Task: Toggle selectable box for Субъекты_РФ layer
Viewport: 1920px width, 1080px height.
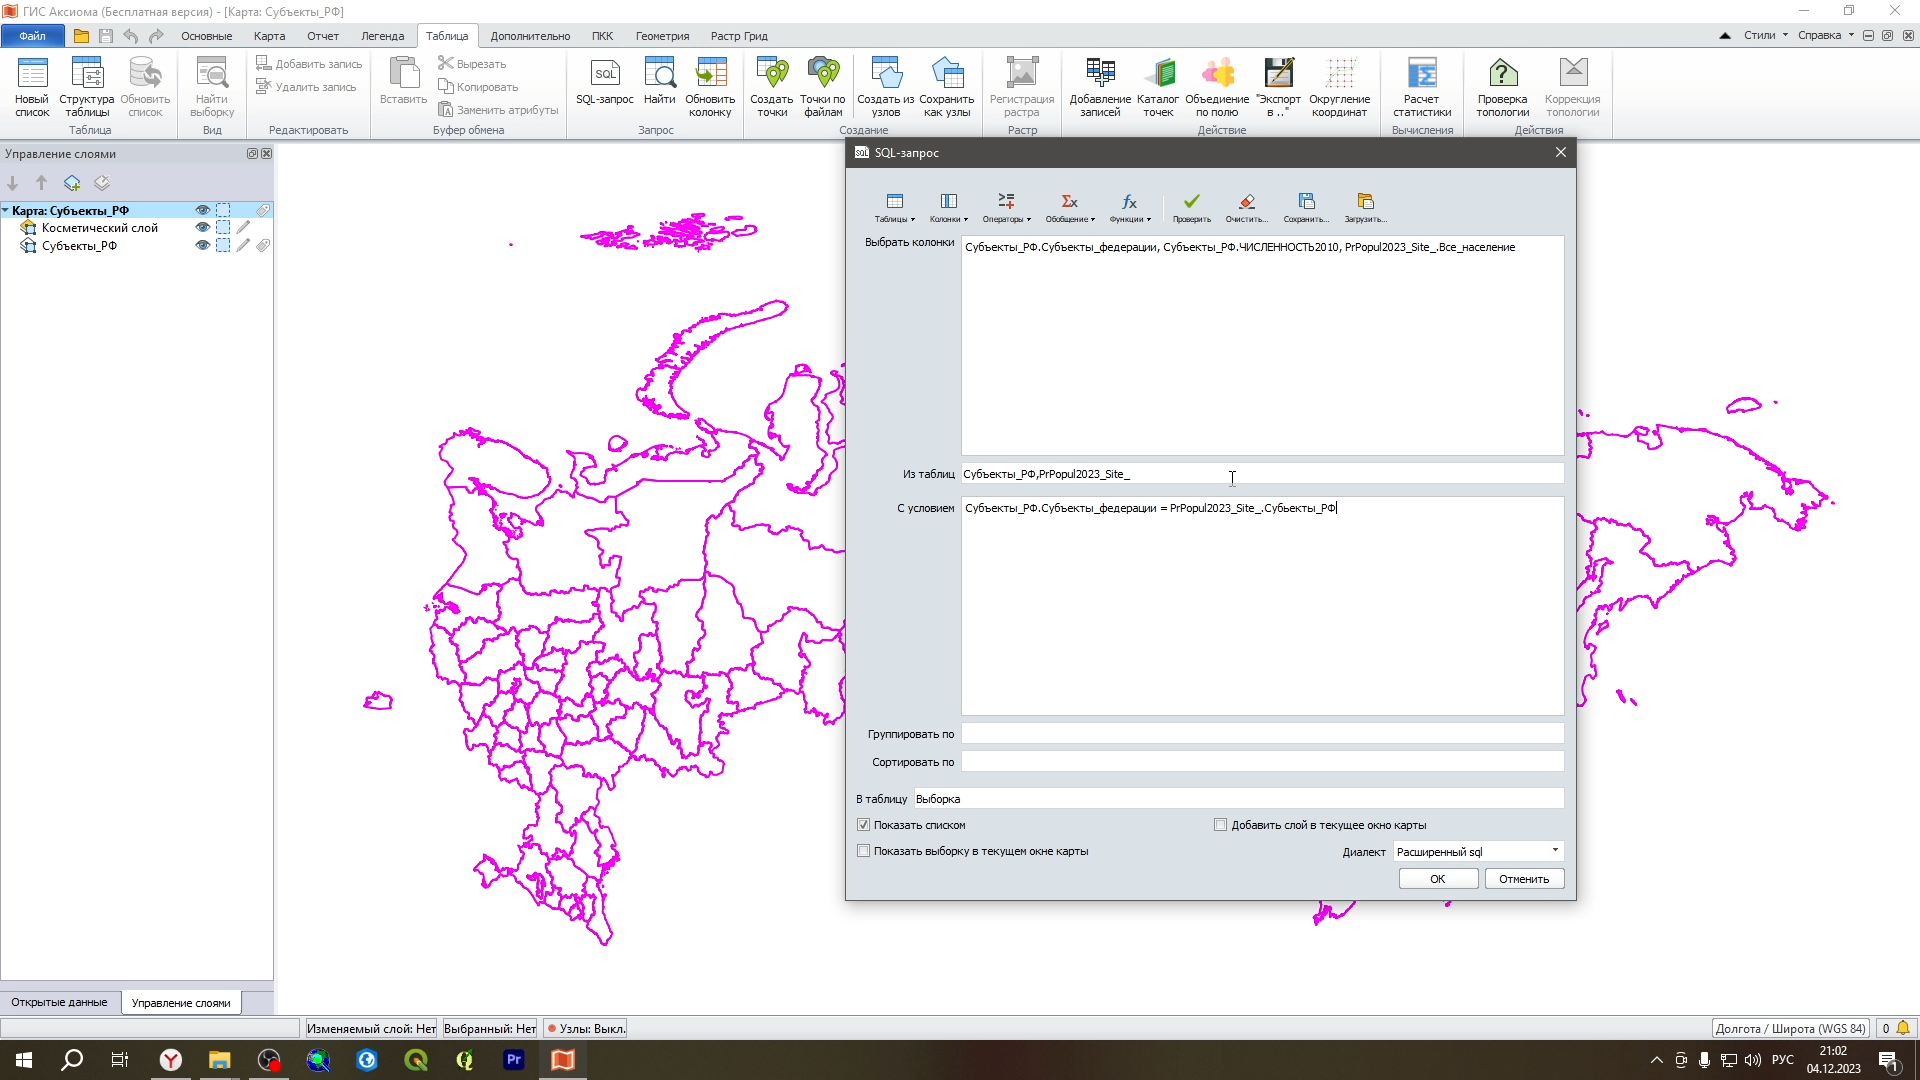Action: [x=223, y=245]
